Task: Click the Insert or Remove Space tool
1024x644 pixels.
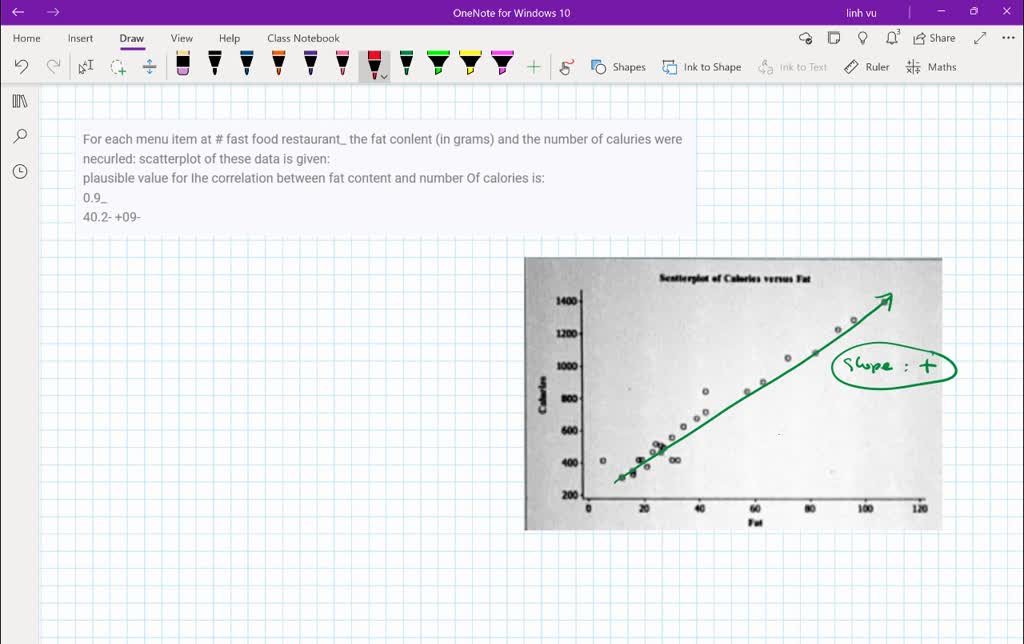Action: click(x=150, y=67)
